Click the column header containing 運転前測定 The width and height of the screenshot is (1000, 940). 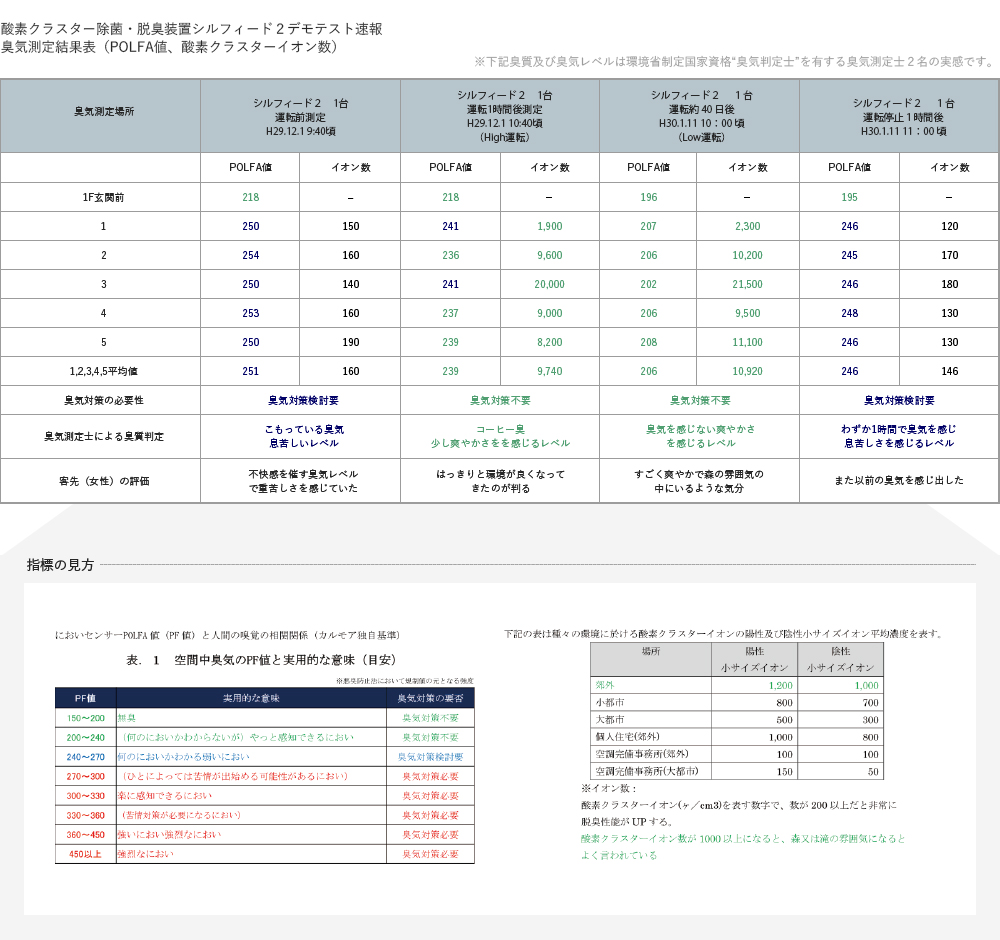pyautogui.click(x=300, y=117)
